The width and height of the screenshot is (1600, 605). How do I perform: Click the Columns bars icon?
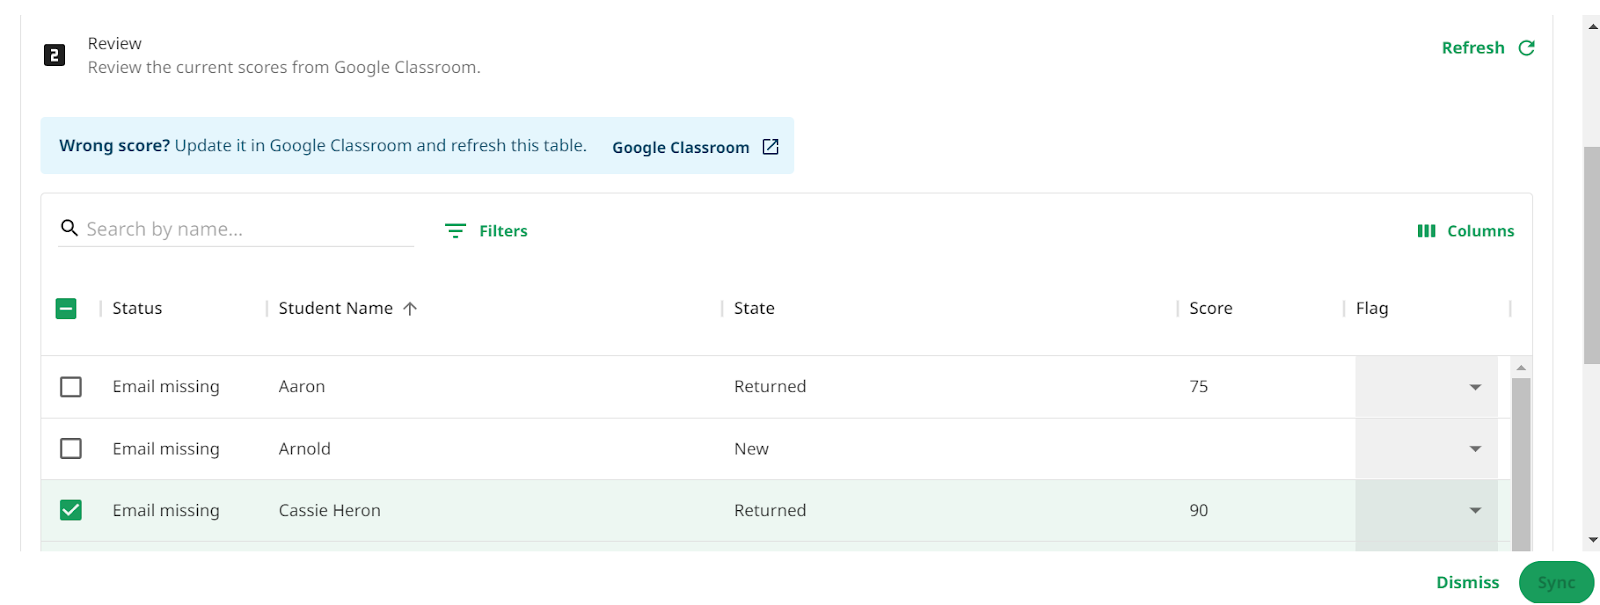1426,231
